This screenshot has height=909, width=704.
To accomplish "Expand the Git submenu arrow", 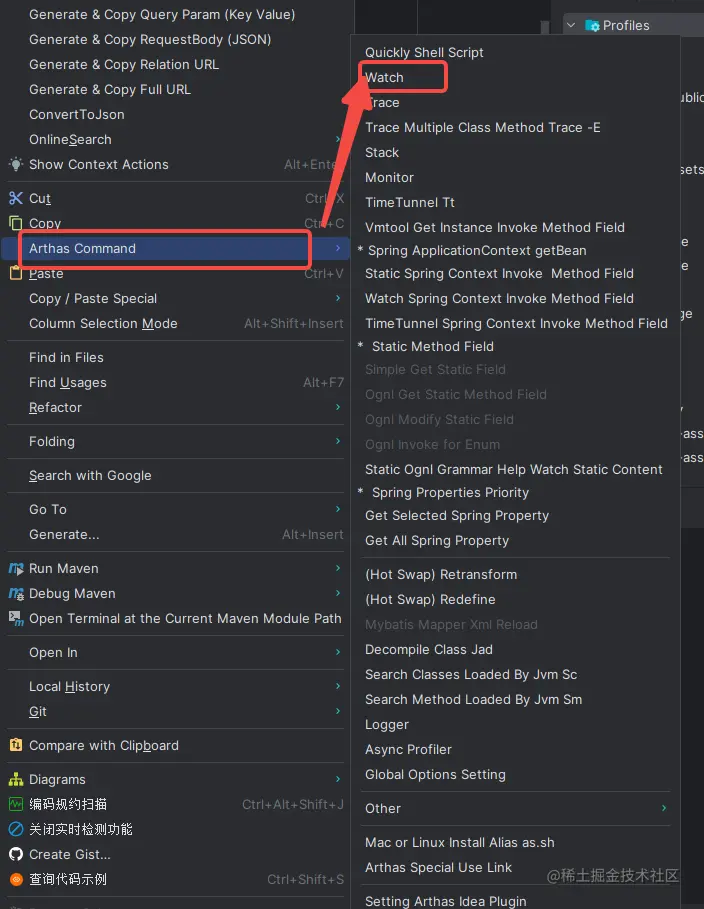I will 338,711.
